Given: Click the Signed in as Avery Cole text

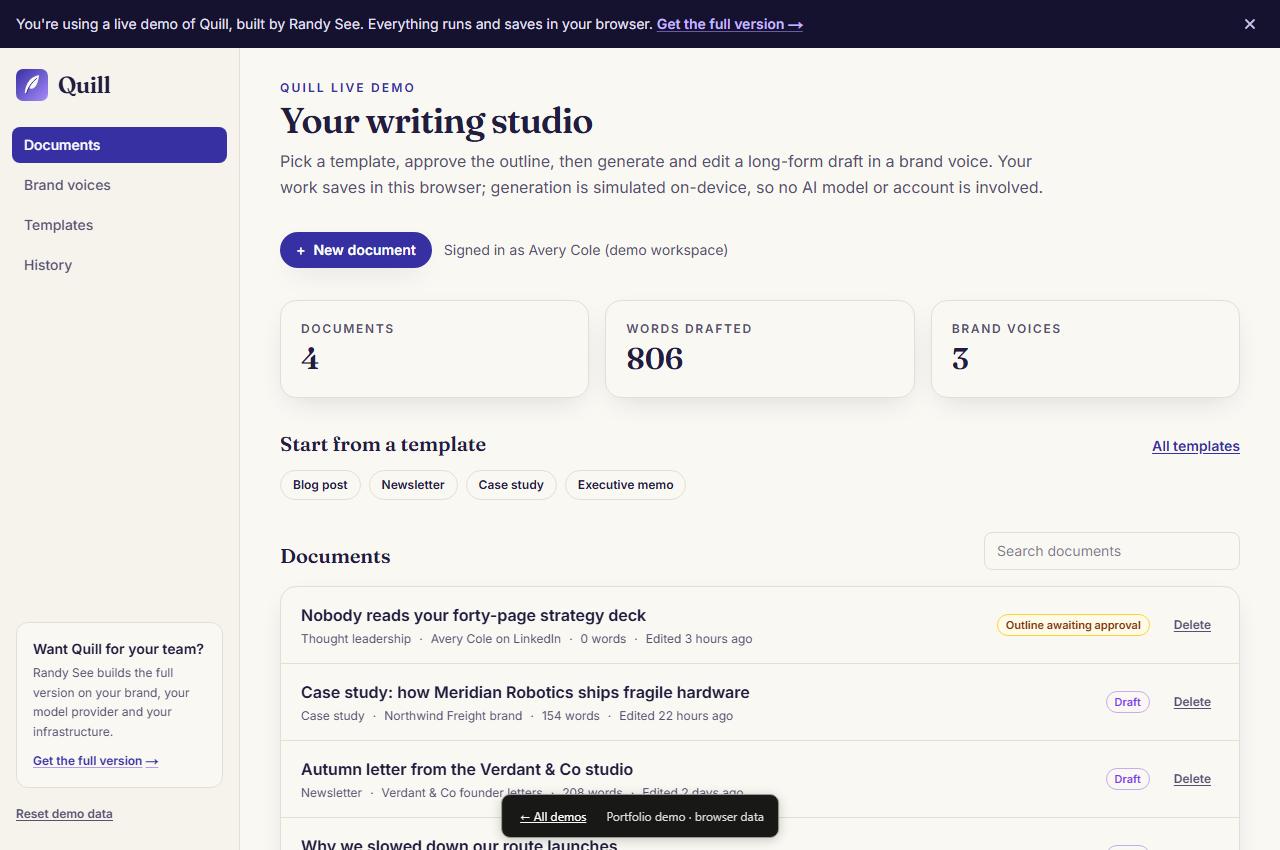Looking at the screenshot, I should (586, 250).
